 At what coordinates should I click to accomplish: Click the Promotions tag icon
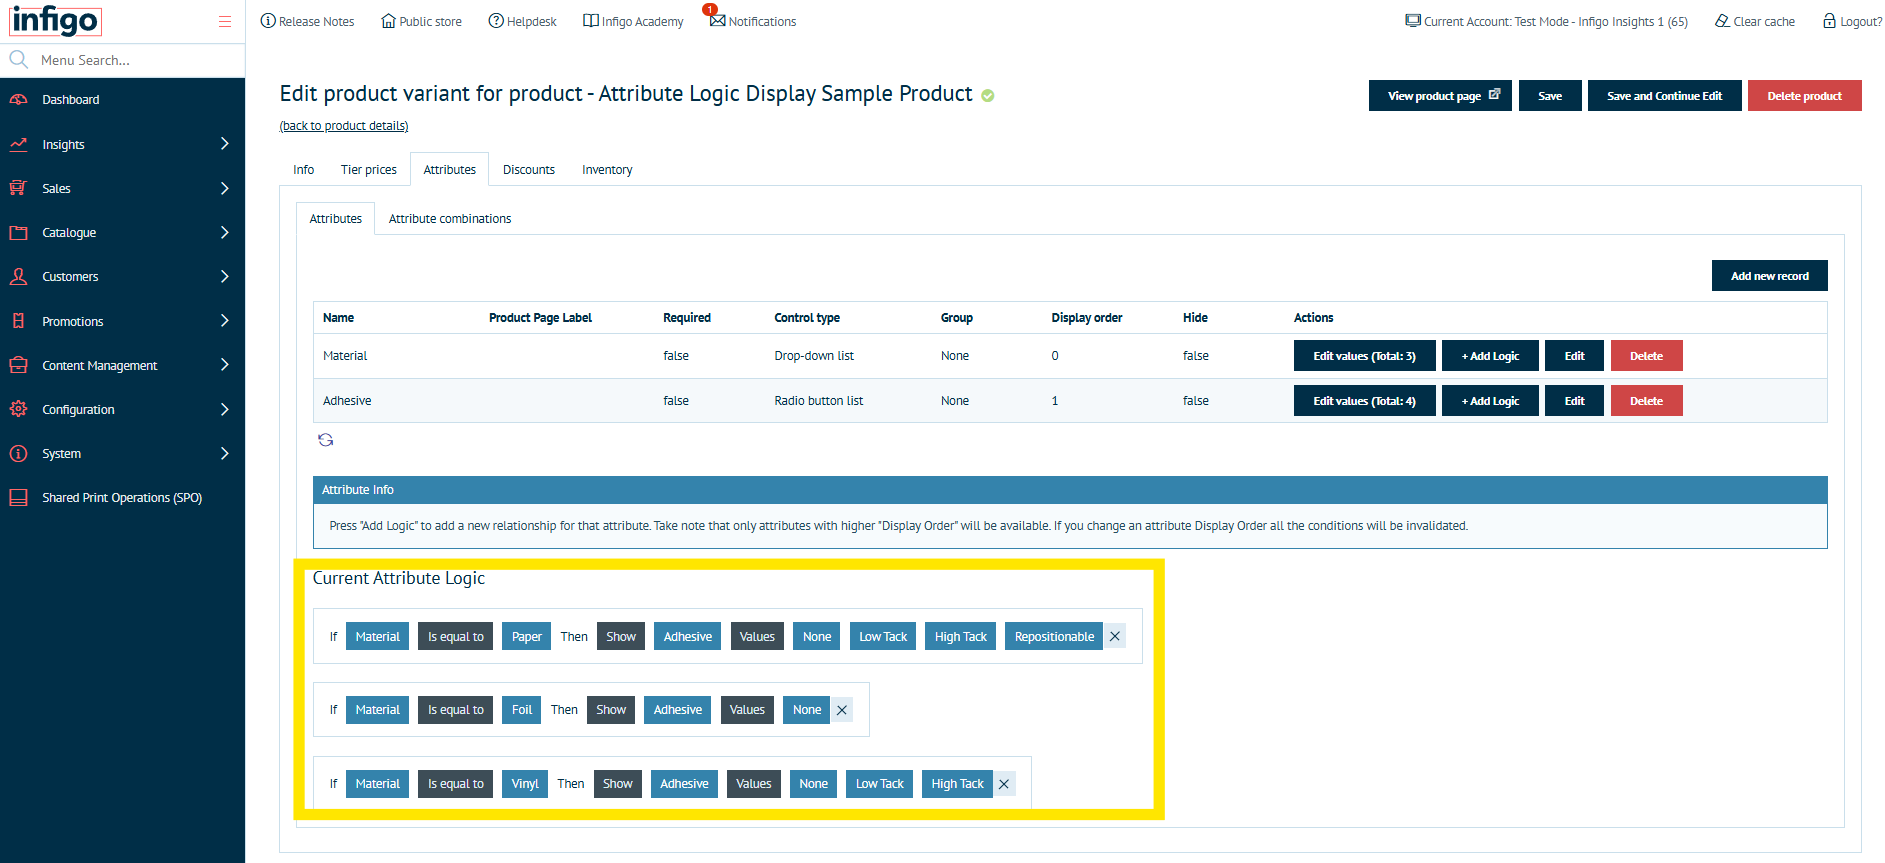(18, 321)
